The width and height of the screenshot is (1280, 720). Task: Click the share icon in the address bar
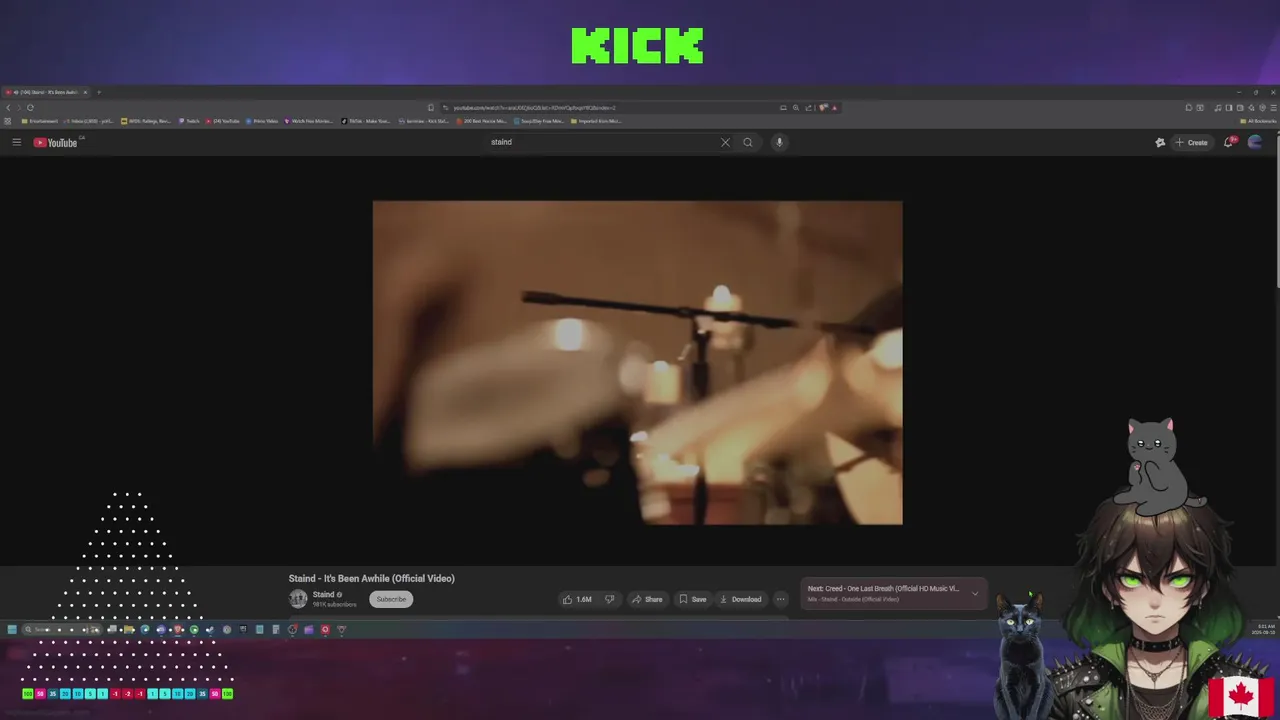coord(808,107)
